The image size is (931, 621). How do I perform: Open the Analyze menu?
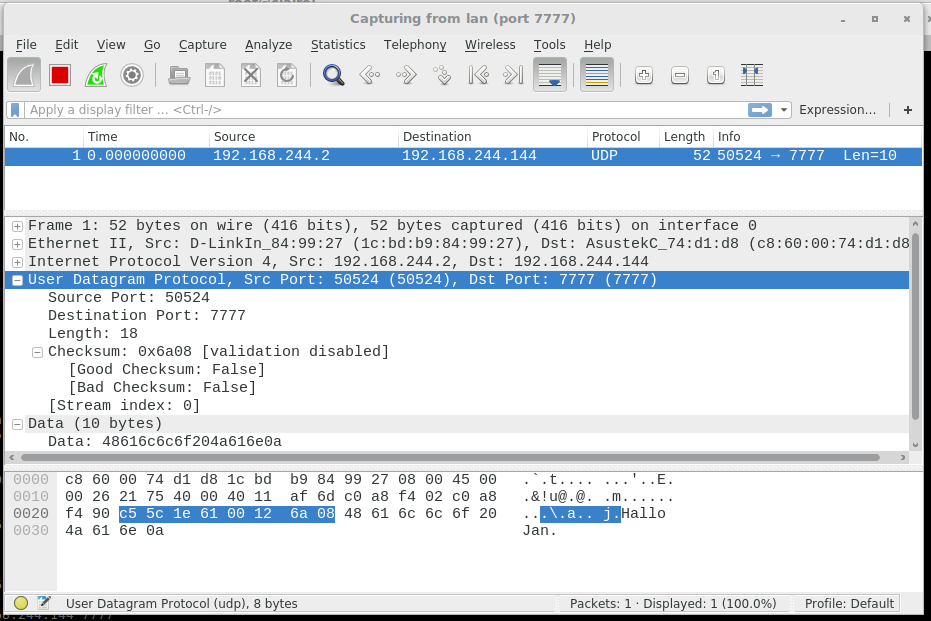pyautogui.click(x=268, y=45)
